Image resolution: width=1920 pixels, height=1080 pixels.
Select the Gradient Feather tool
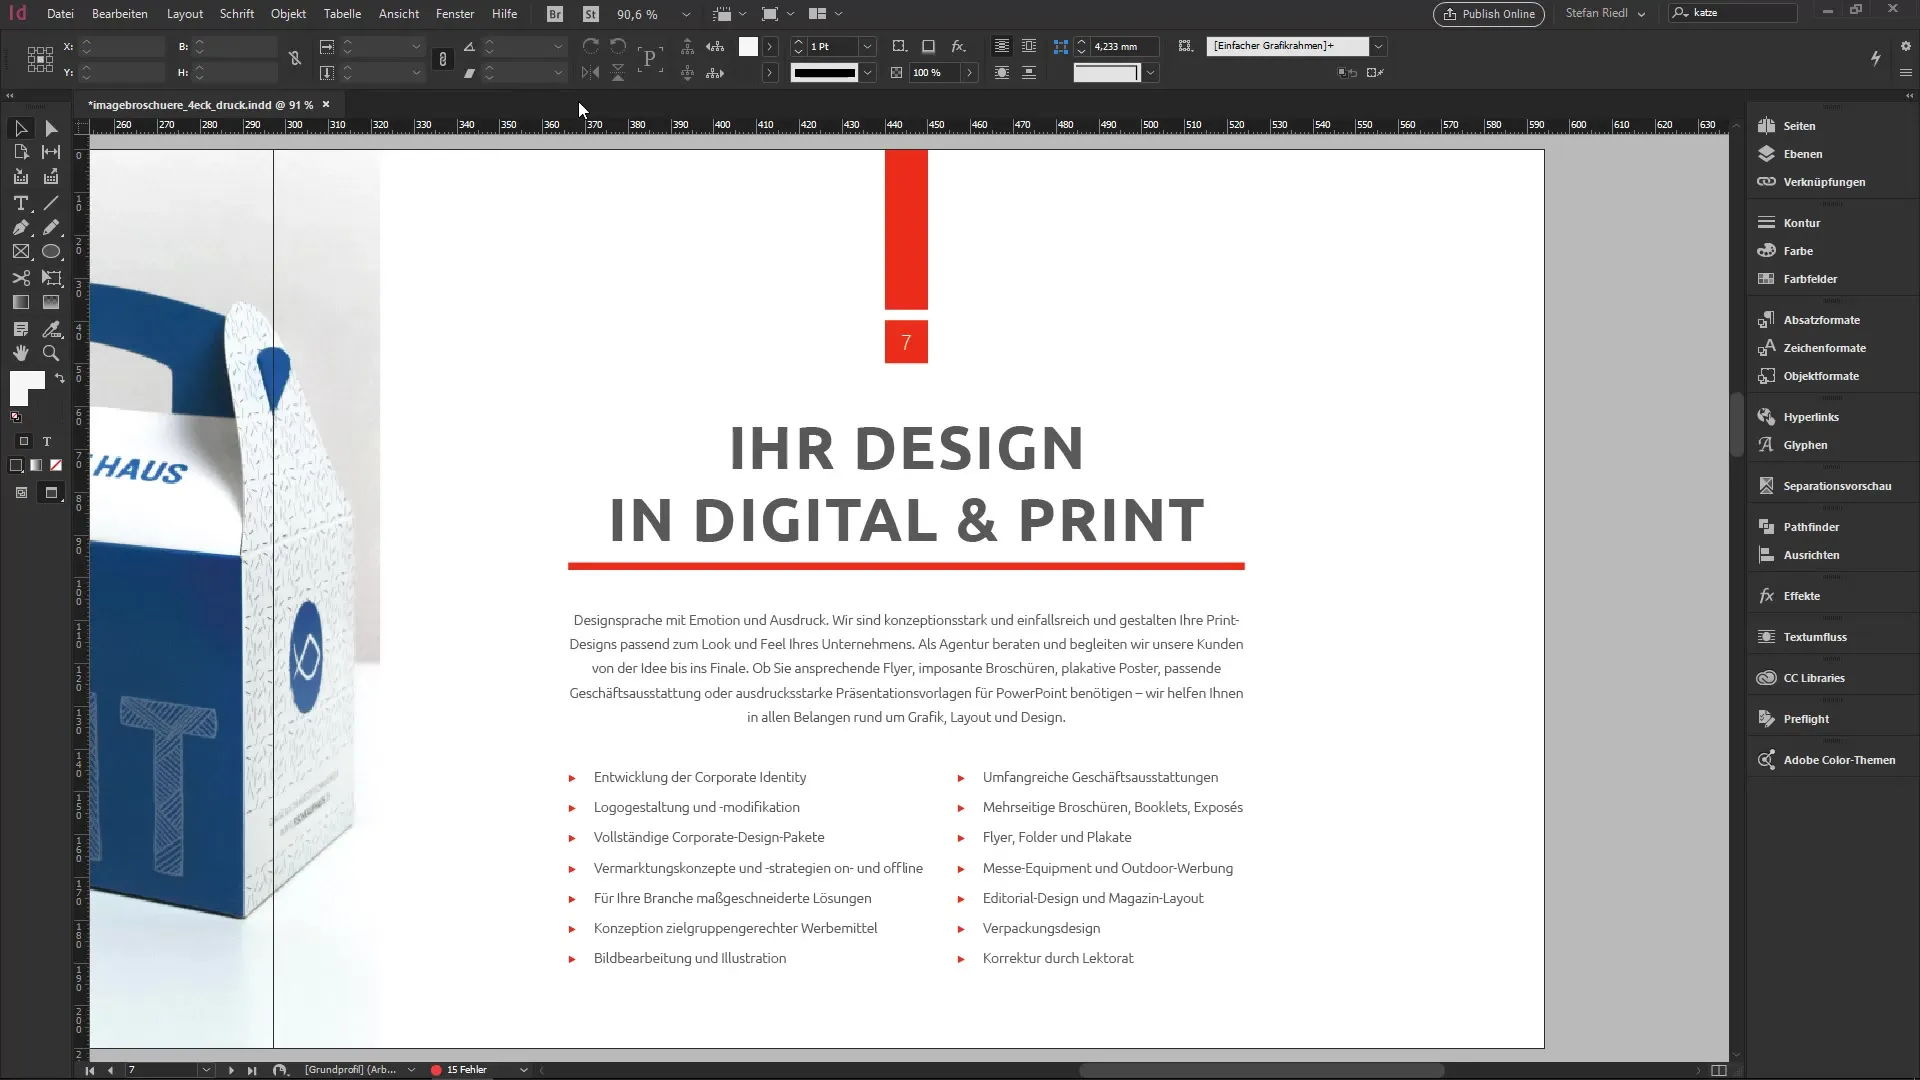[51, 302]
